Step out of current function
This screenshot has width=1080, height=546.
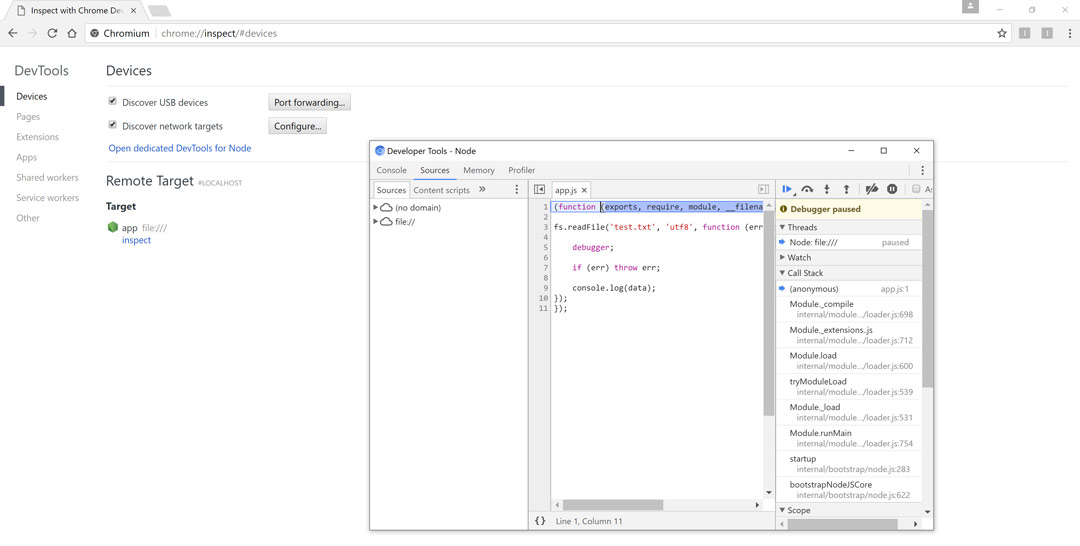tap(847, 189)
